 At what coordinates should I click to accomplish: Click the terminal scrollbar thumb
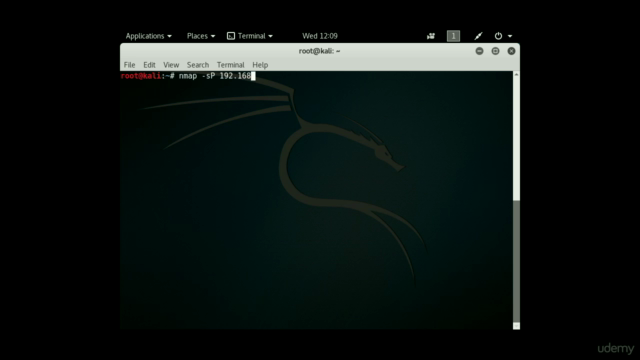pyautogui.click(x=516, y=261)
